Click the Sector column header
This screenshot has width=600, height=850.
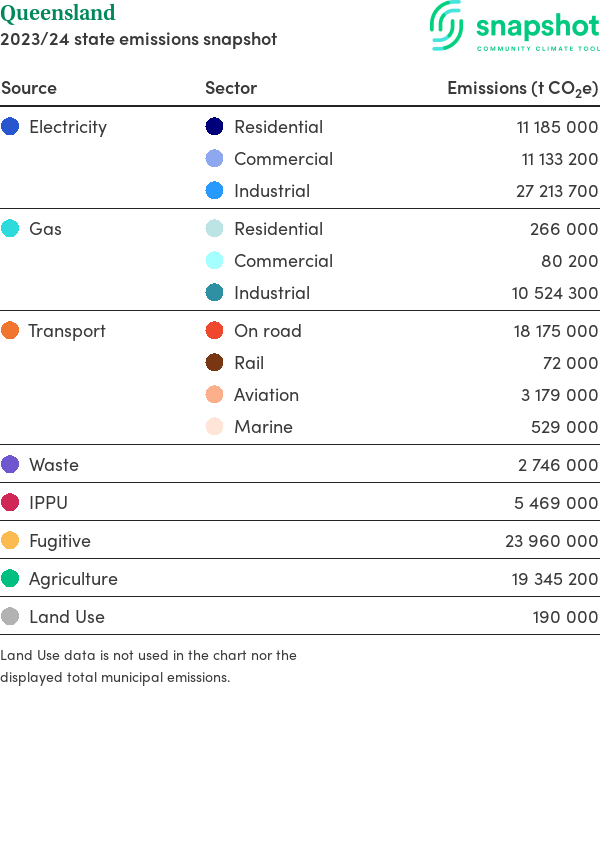click(231, 88)
